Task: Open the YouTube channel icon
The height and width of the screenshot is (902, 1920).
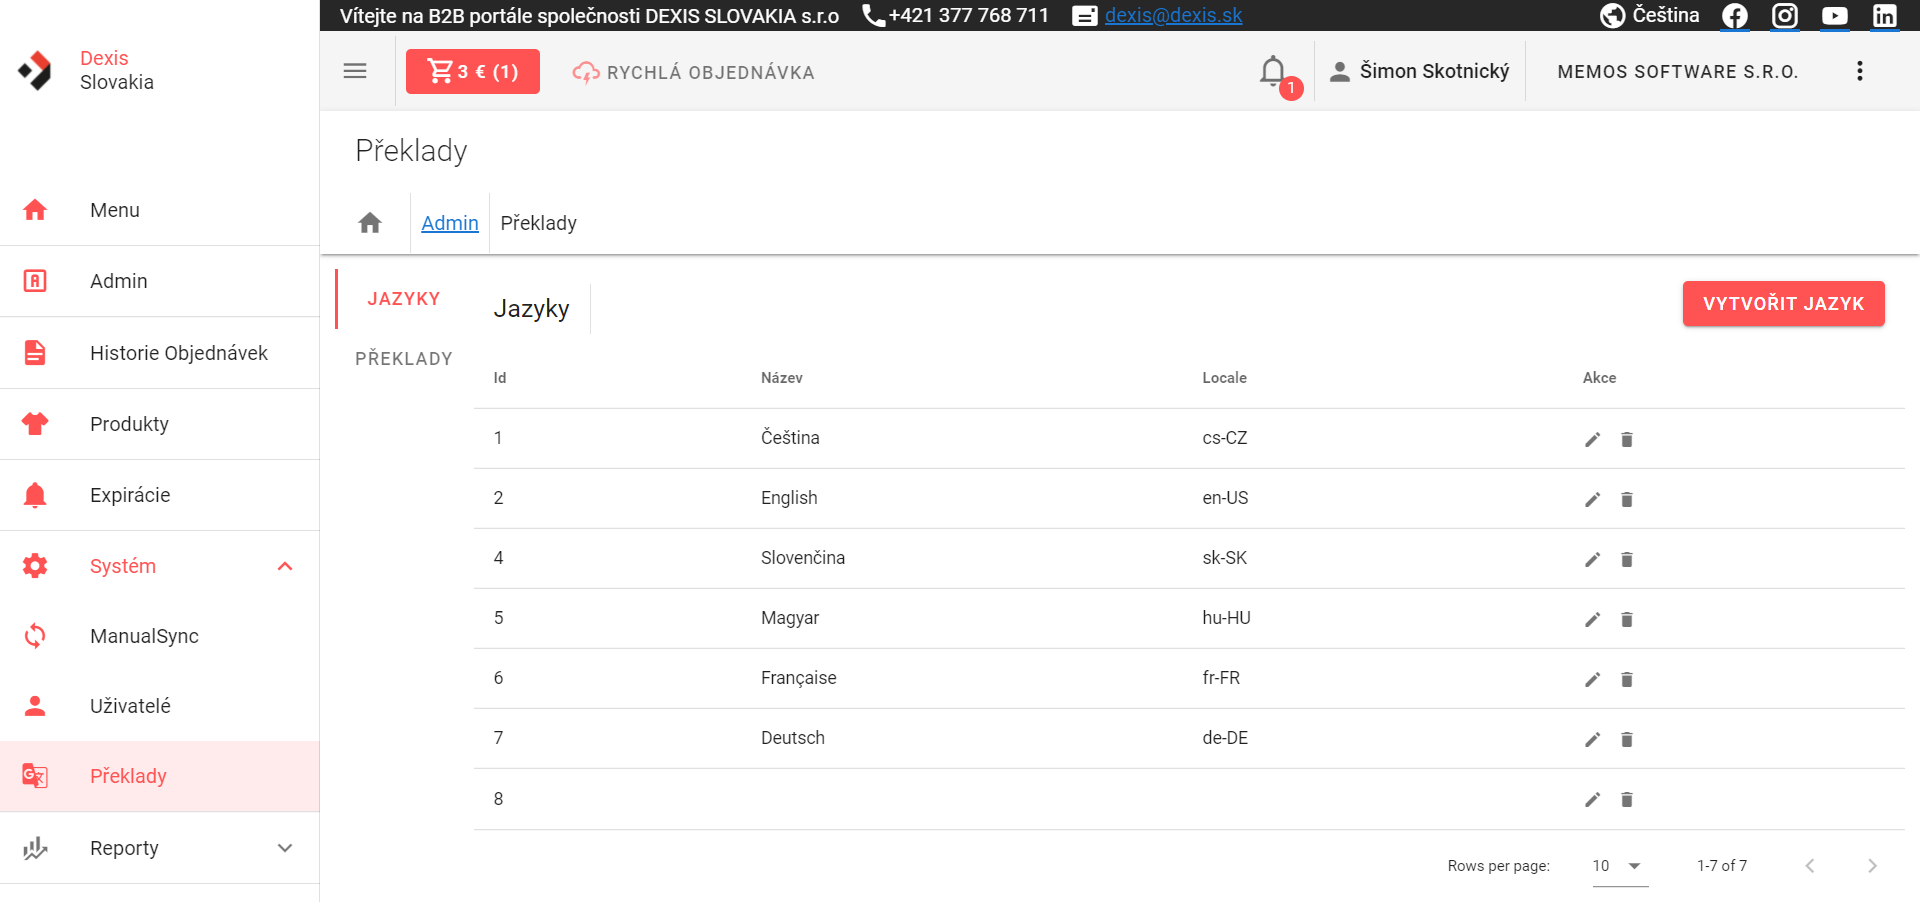Action: click(x=1835, y=15)
